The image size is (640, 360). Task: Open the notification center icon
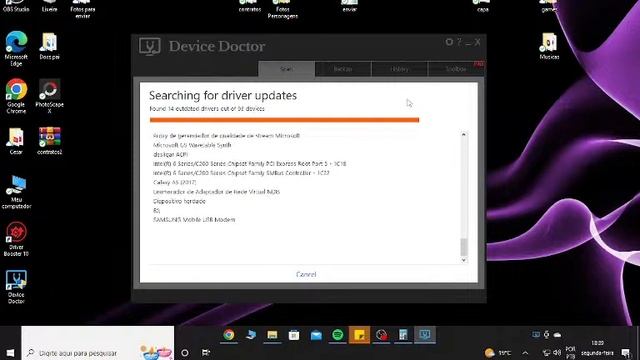click(626, 353)
